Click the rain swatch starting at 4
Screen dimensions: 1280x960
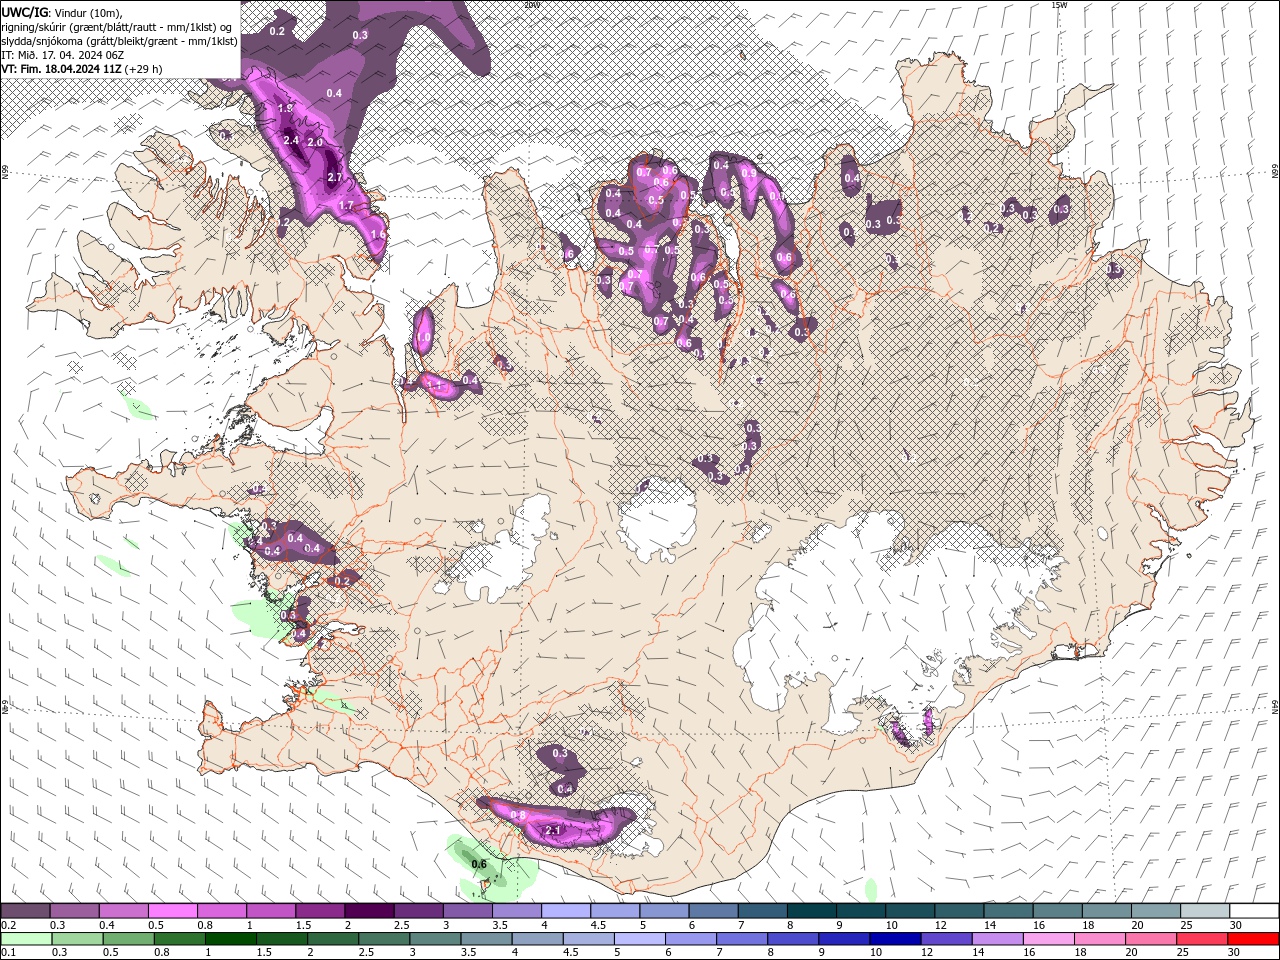pyautogui.click(x=537, y=938)
